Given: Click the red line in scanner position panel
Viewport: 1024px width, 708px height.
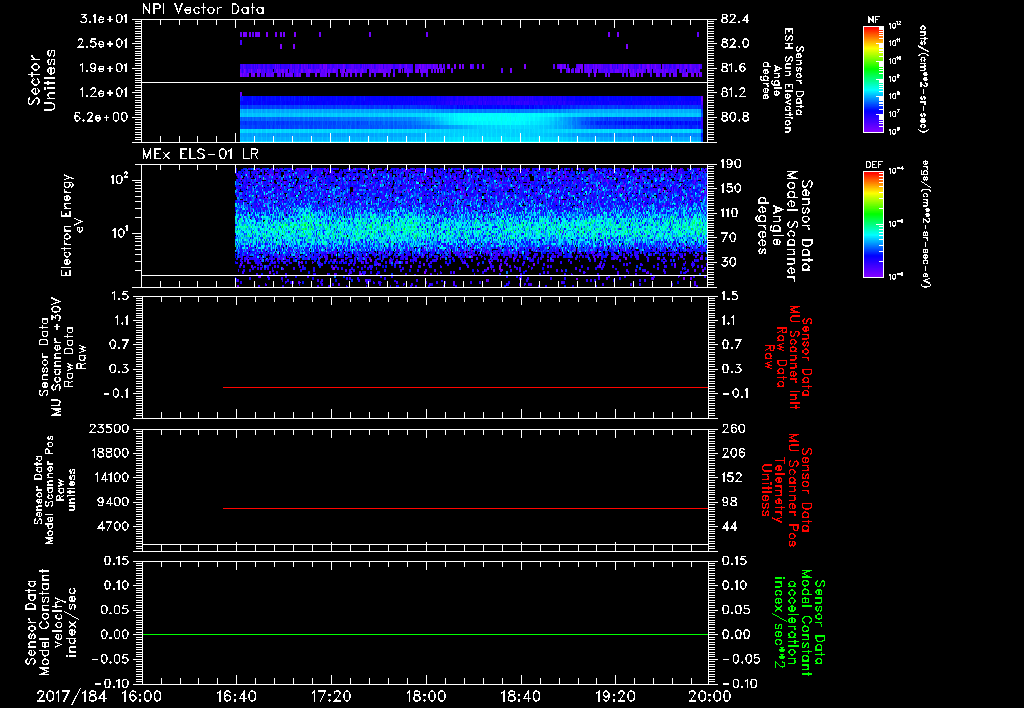Looking at the screenshot, I should (x=466, y=508).
